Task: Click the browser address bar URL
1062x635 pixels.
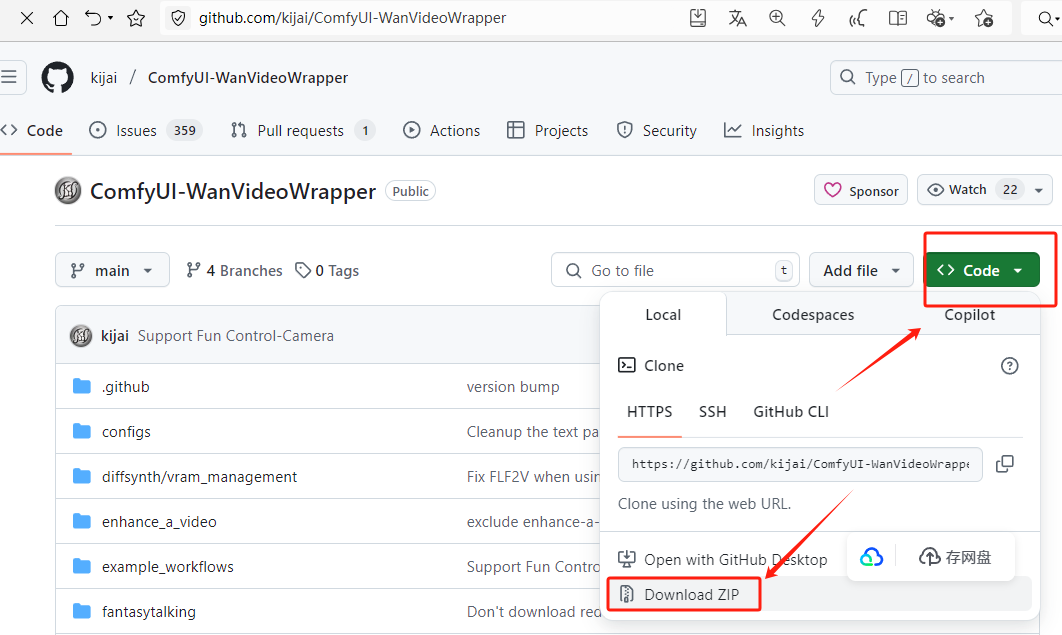Action: pyautogui.click(x=352, y=18)
